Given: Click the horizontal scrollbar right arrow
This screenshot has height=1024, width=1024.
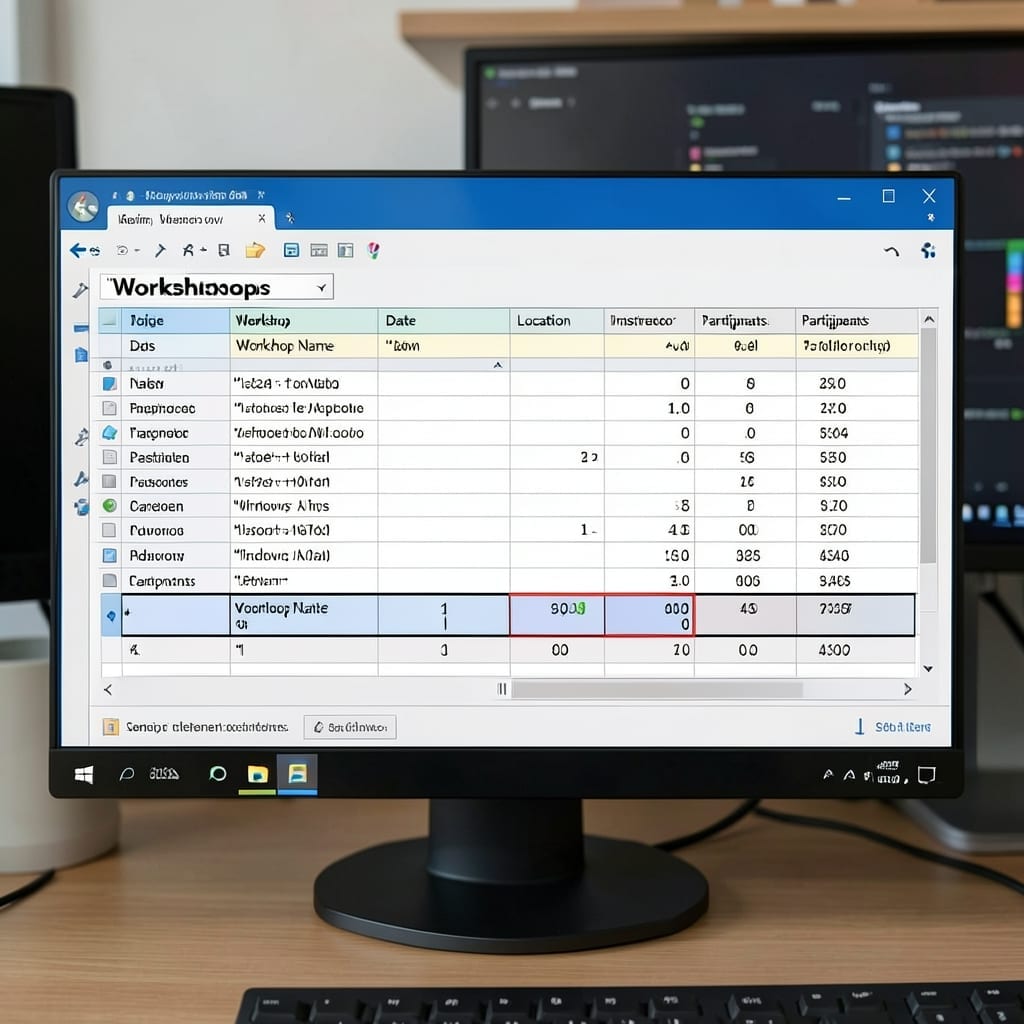Looking at the screenshot, I should 908,689.
